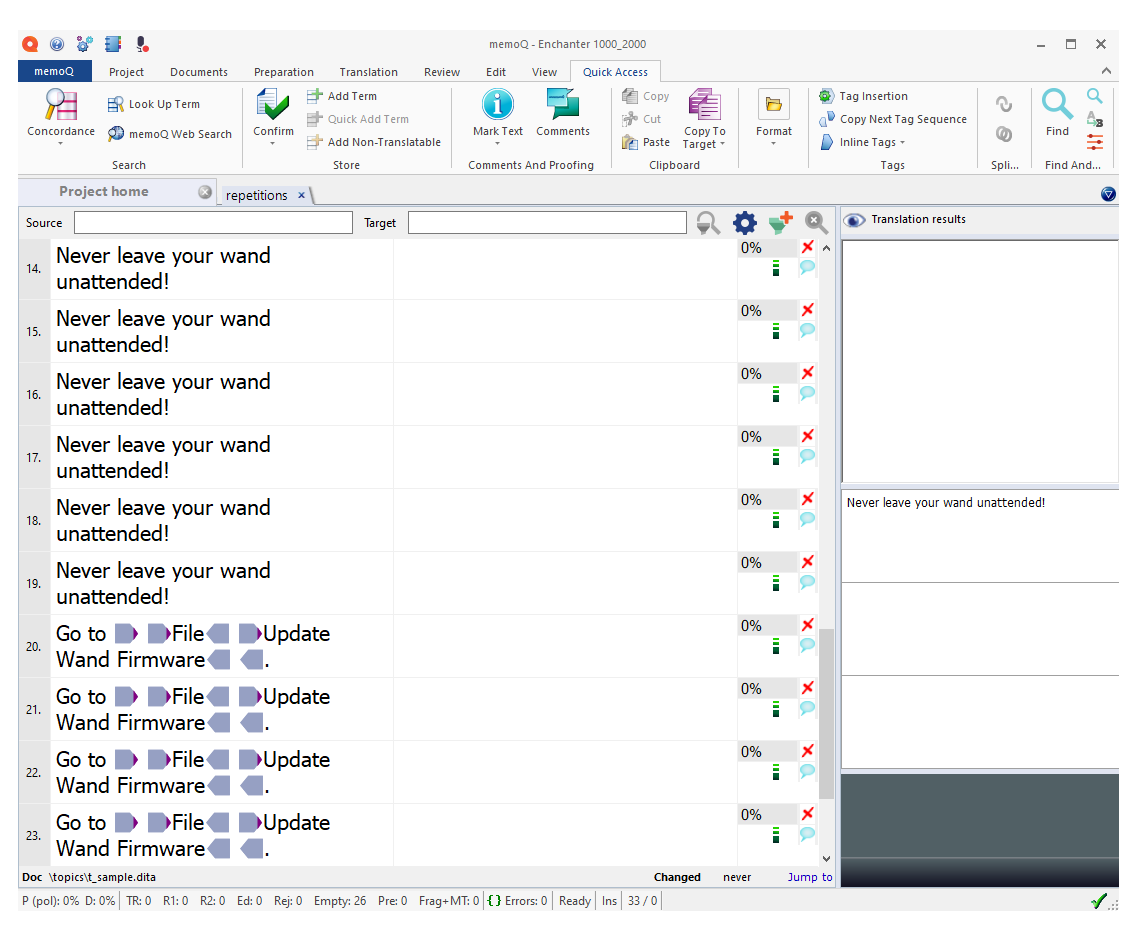Open the Format dropdown menu
The image size is (1135, 941).
(773, 144)
